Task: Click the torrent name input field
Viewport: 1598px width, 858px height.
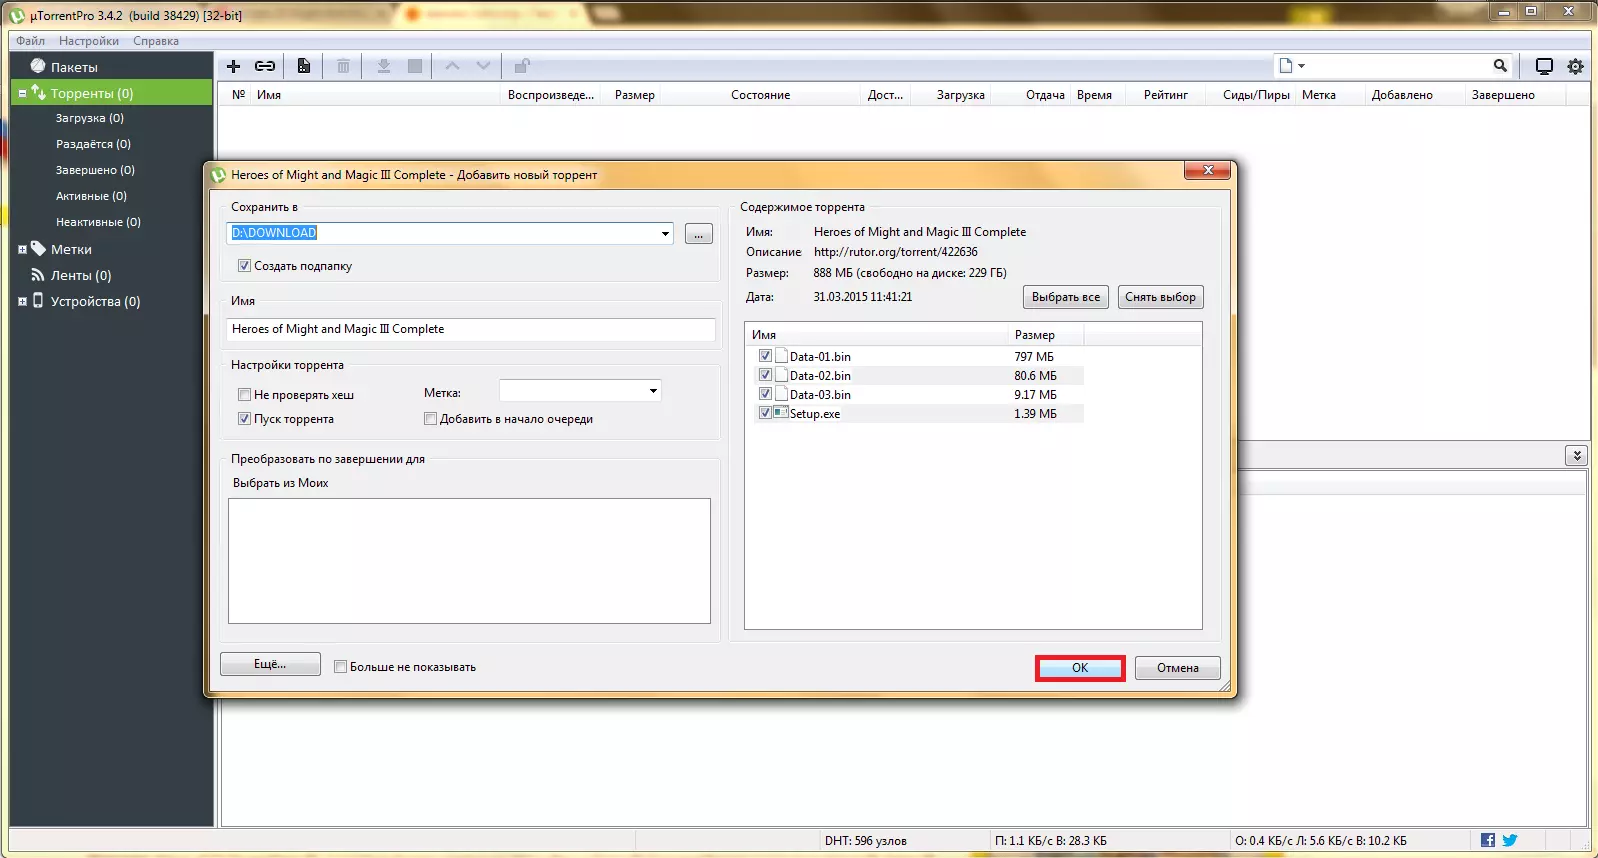Action: [x=471, y=329]
